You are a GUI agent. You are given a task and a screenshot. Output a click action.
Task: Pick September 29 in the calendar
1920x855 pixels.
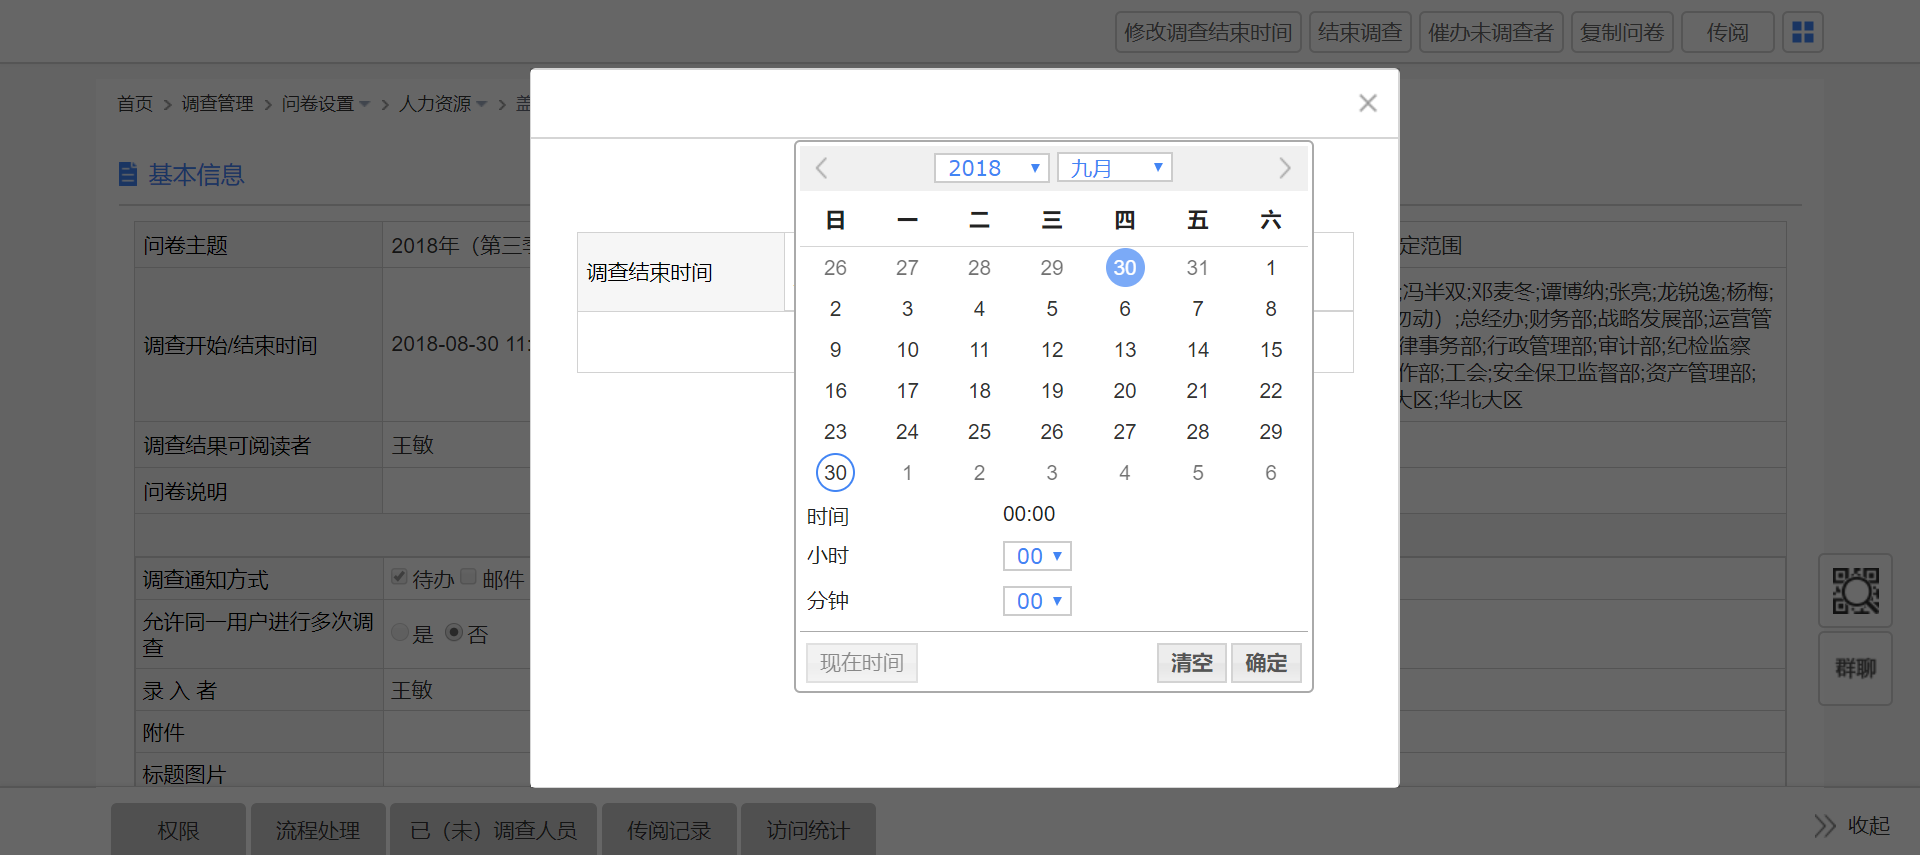click(1271, 432)
